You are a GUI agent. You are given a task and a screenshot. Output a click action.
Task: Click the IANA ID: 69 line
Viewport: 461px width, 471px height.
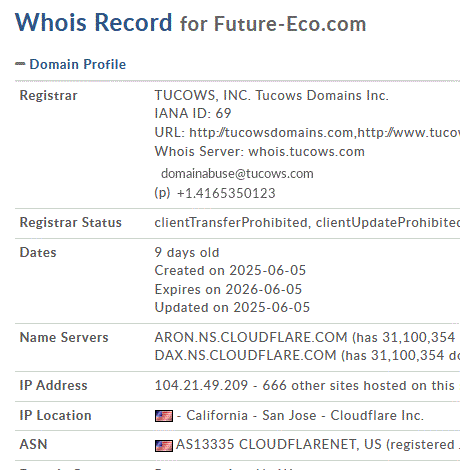click(x=193, y=113)
